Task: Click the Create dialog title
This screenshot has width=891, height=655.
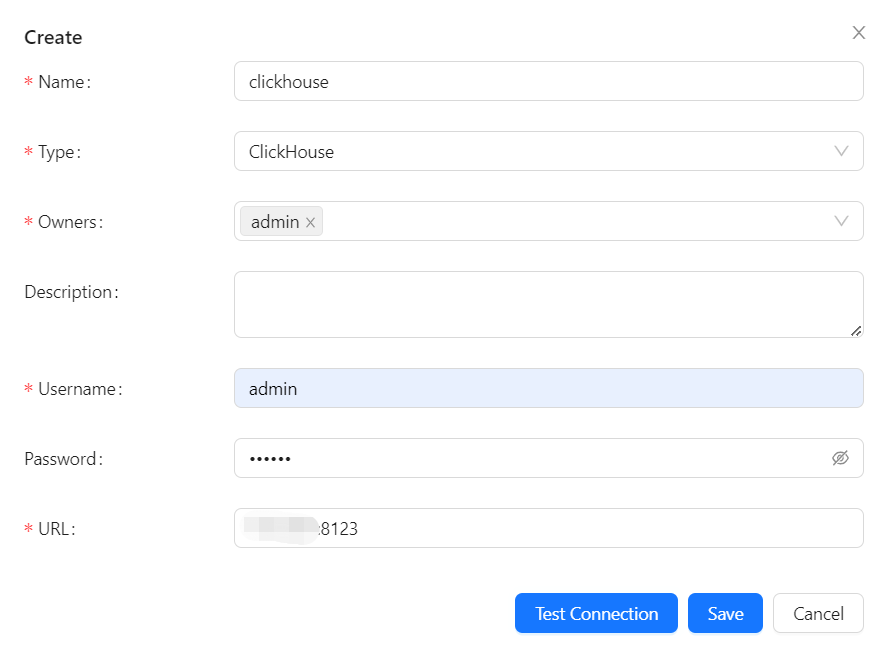Action: tap(52, 37)
